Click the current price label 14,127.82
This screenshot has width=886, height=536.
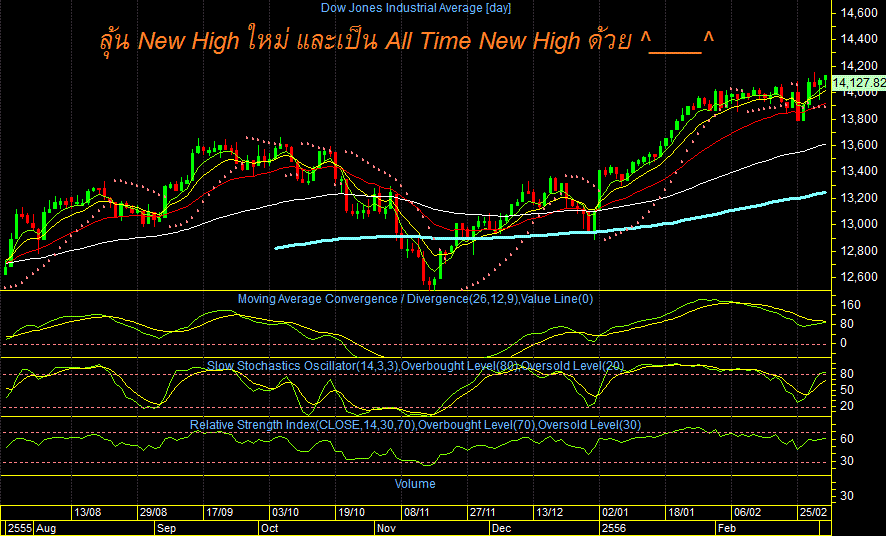pyautogui.click(x=858, y=83)
